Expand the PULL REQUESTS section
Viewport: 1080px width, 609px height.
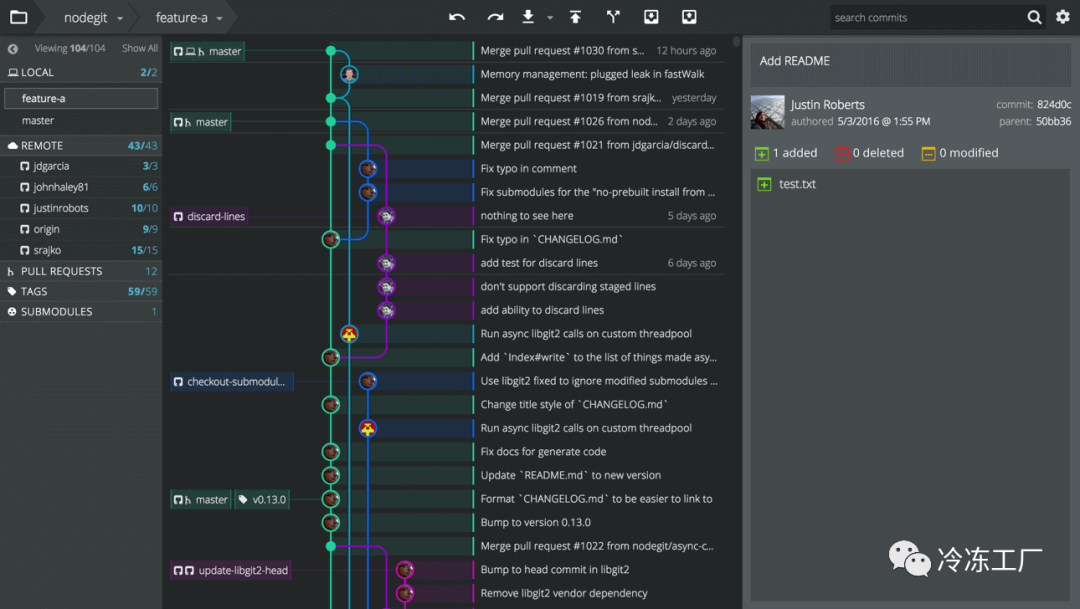62,271
